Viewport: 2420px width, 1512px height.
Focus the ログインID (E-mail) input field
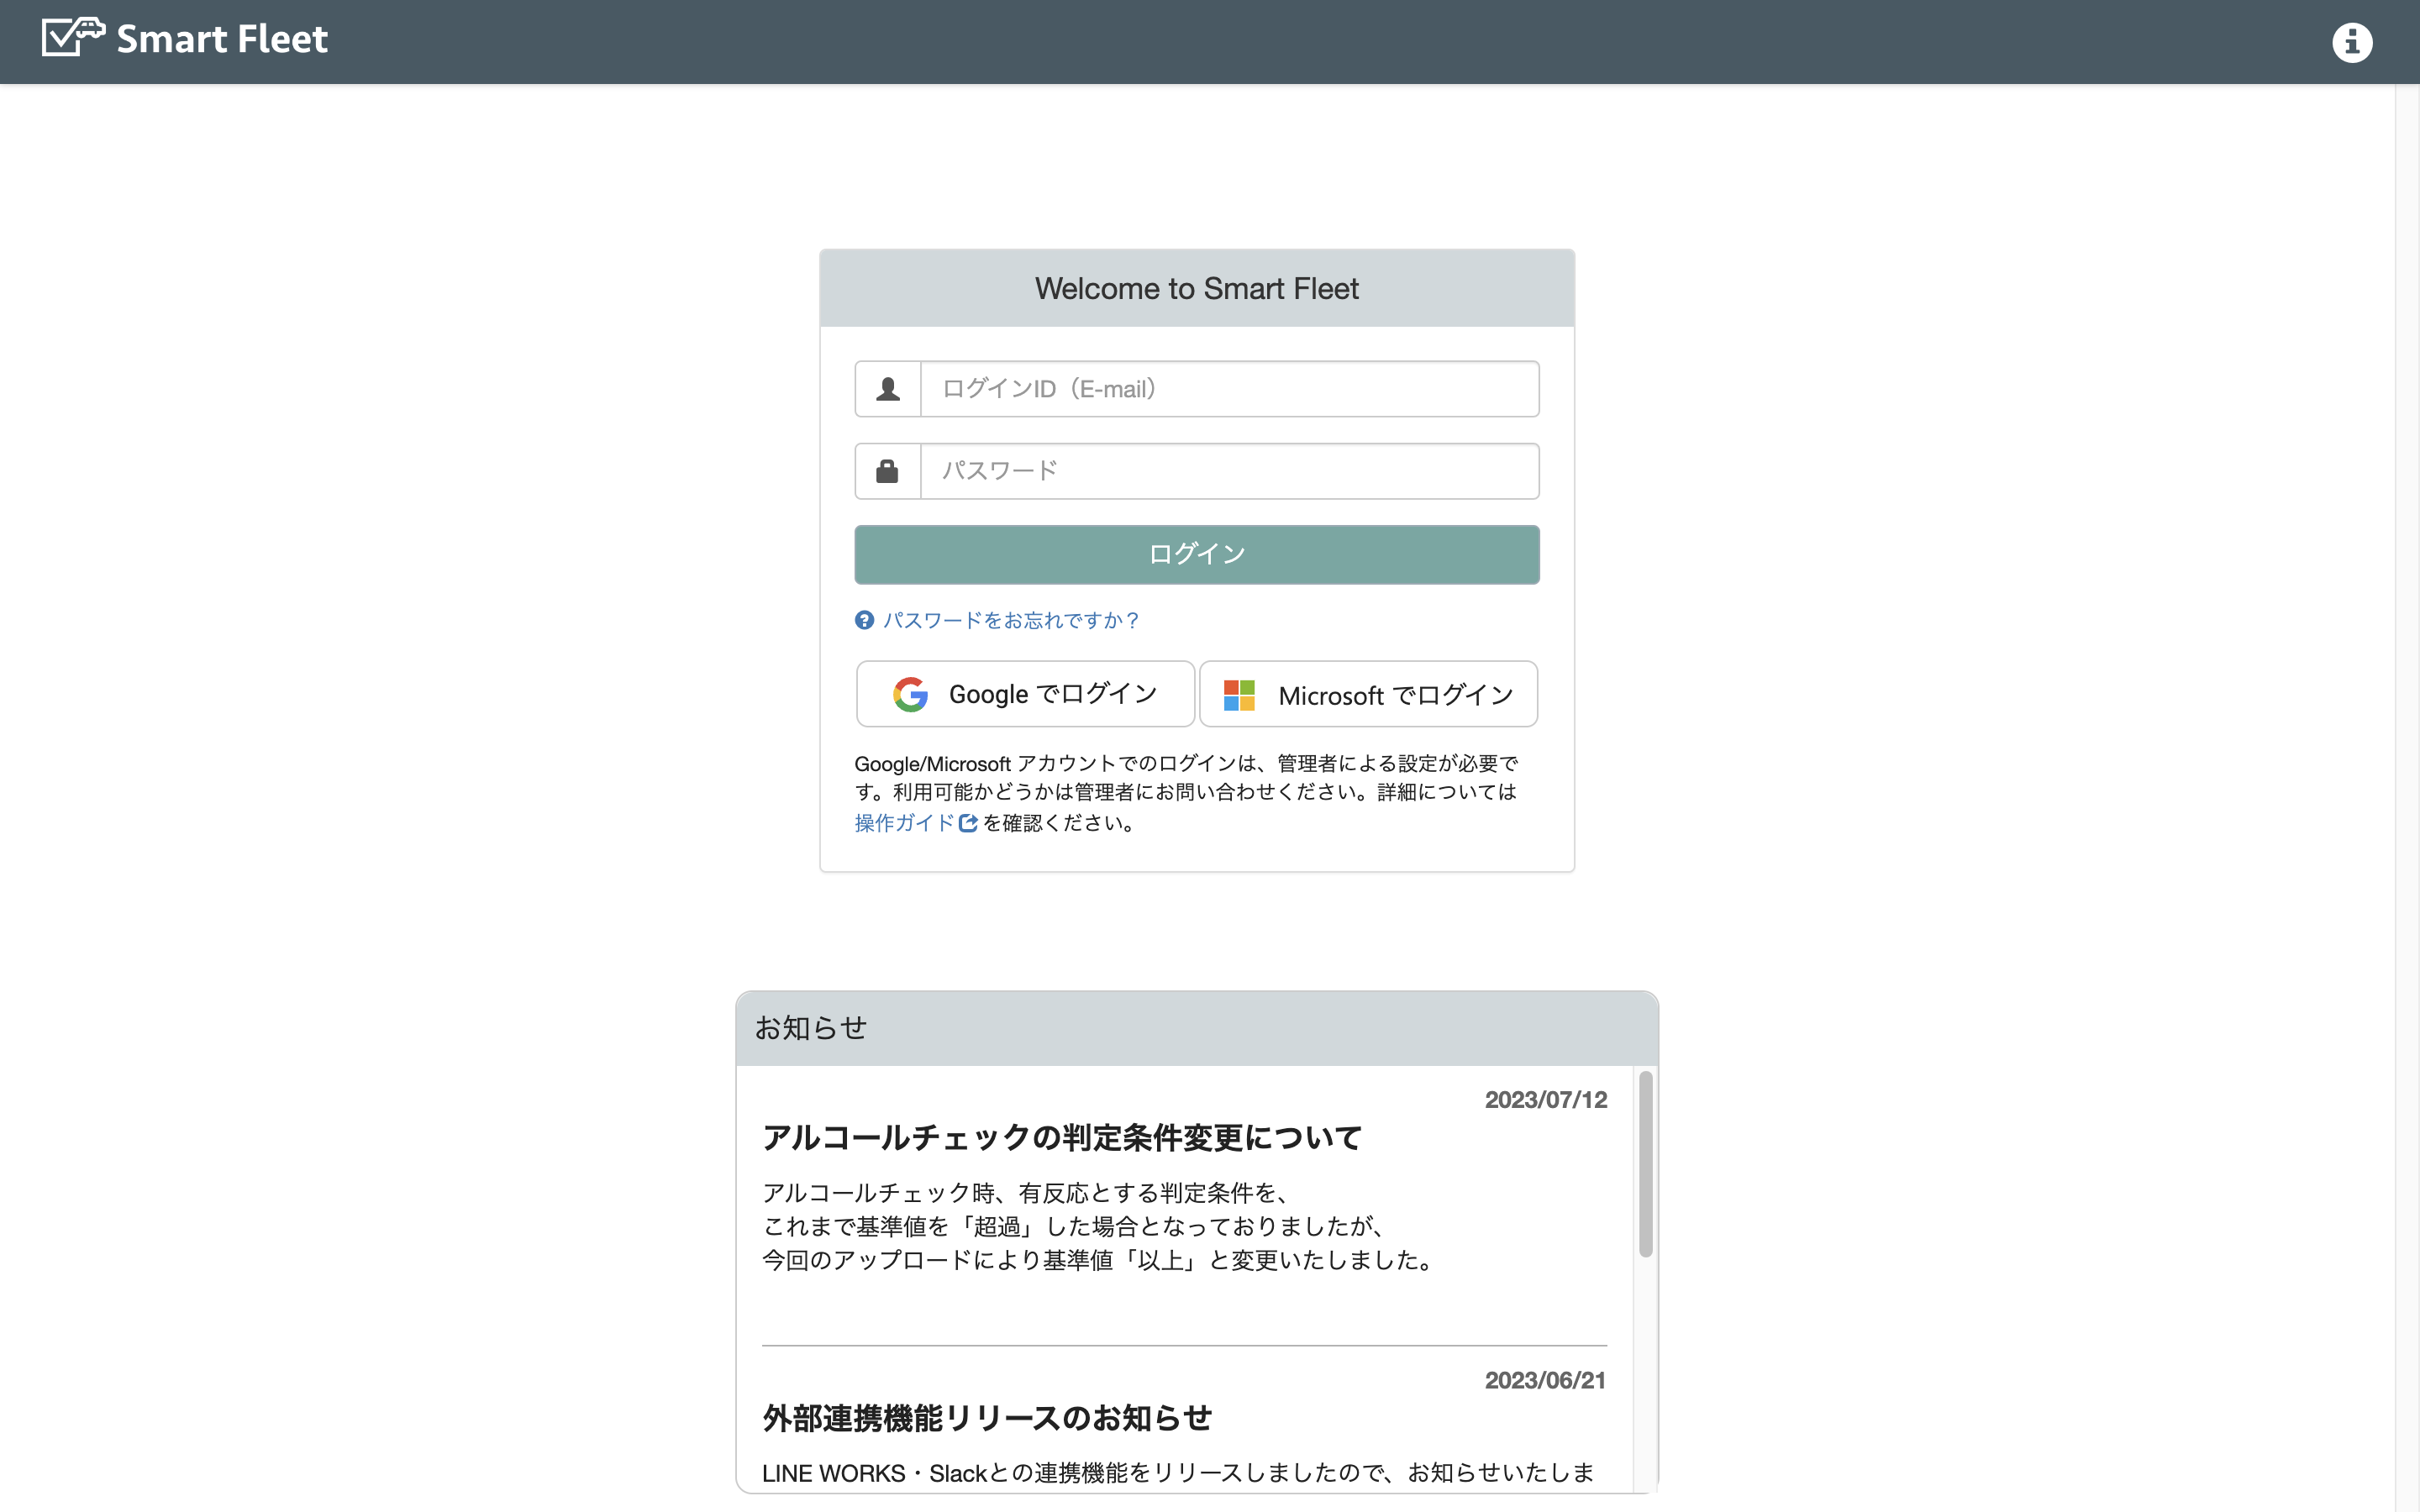[x=1229, y=389]
